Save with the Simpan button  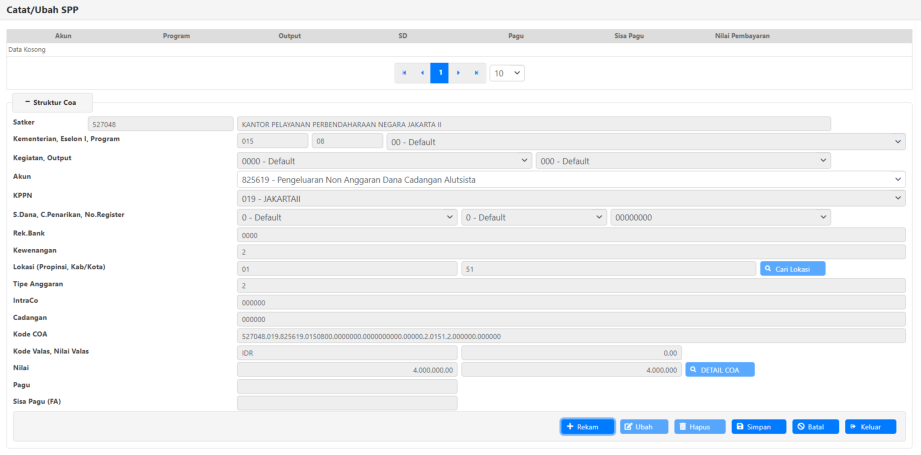point(758,427)
